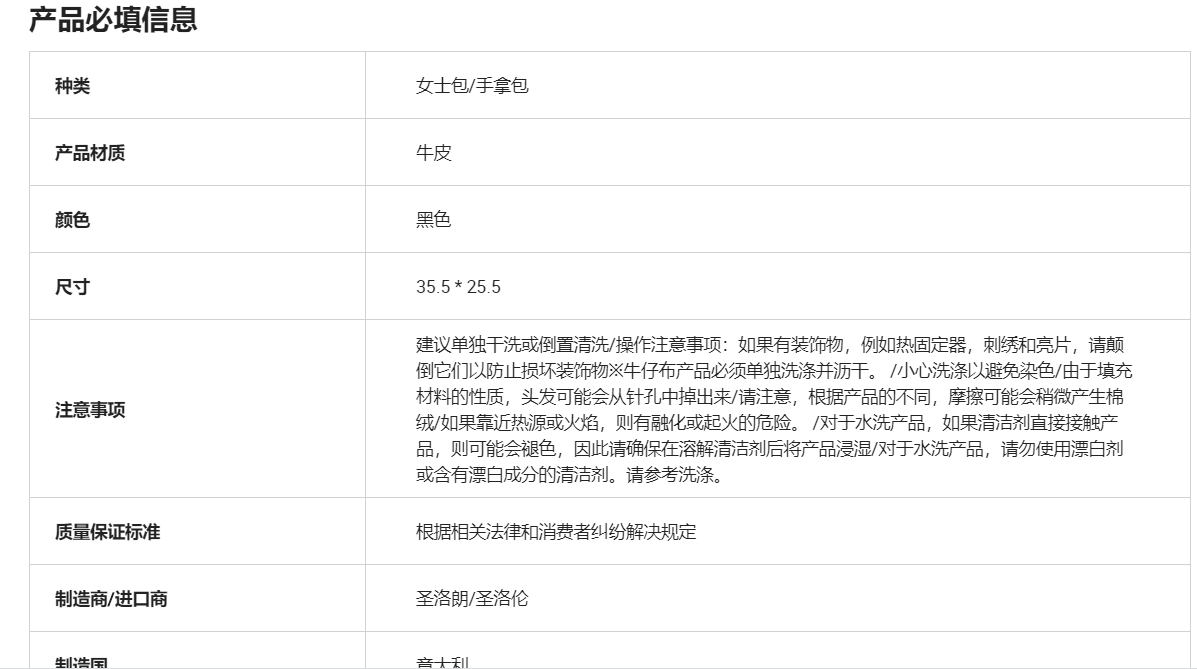Select the 尺寸 row label
Viewport: 1197px width, 669px height.
point(72,287)
